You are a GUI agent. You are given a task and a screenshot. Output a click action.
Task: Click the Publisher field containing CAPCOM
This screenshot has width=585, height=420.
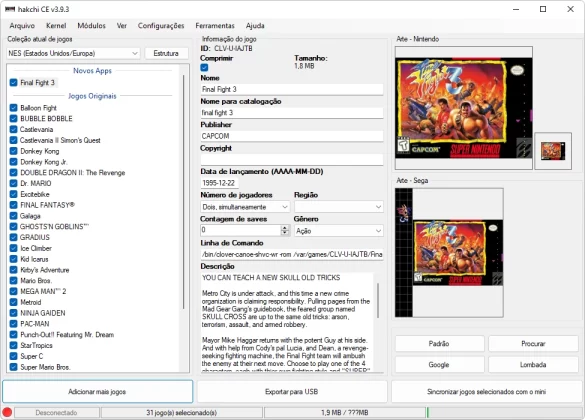coord(292,136)
